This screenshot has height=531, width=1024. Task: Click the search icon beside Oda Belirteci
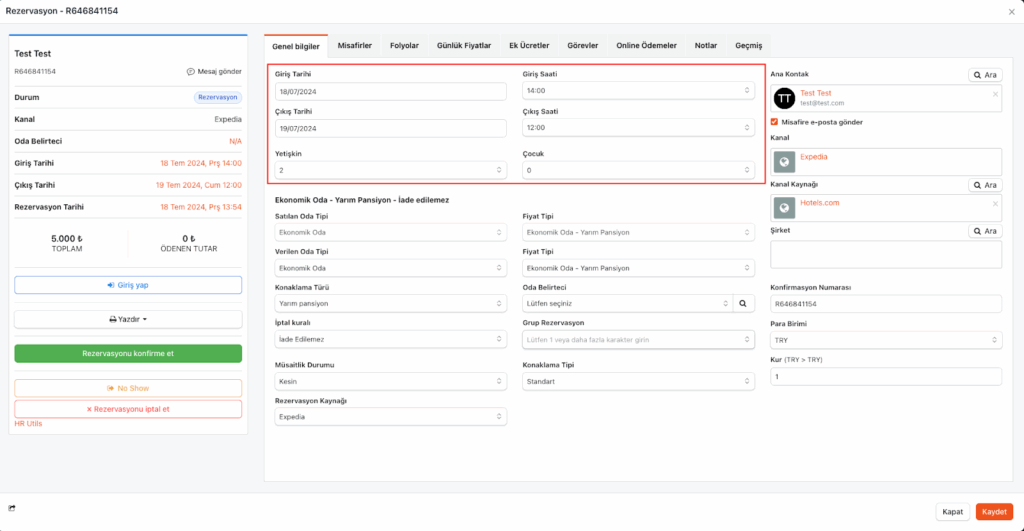point(744,302)
